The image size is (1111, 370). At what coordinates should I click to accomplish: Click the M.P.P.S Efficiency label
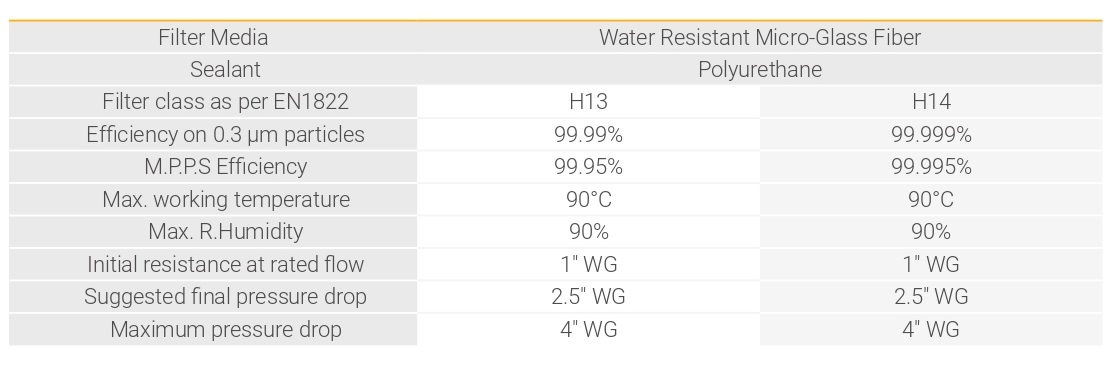point(225,167)
